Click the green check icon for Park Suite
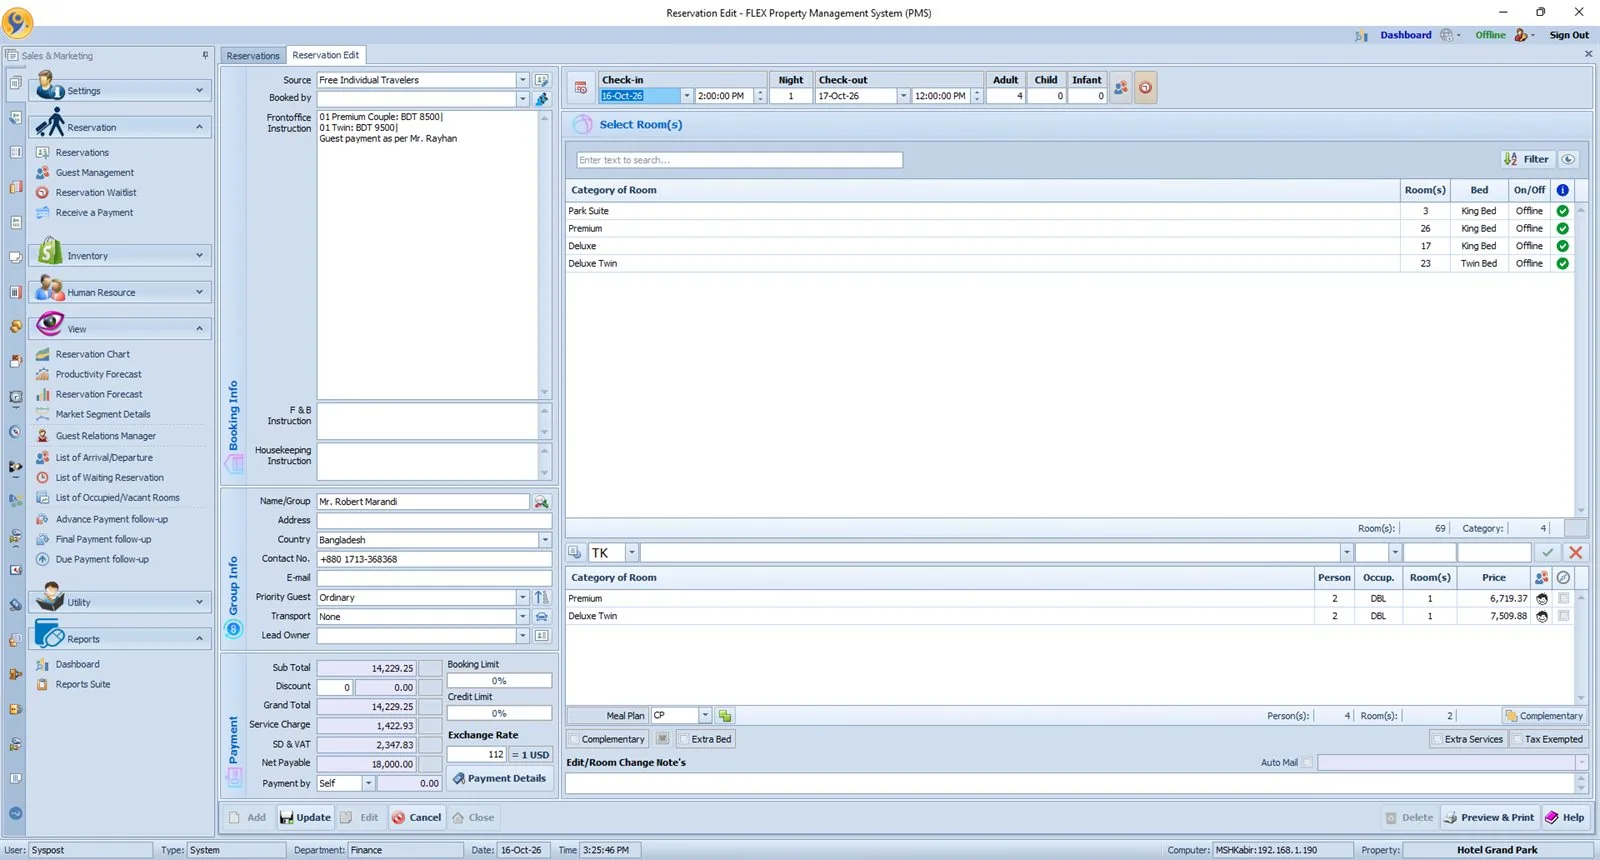Image resolution: width=1600 pixels, height=860 pixels. [1562, 211]
